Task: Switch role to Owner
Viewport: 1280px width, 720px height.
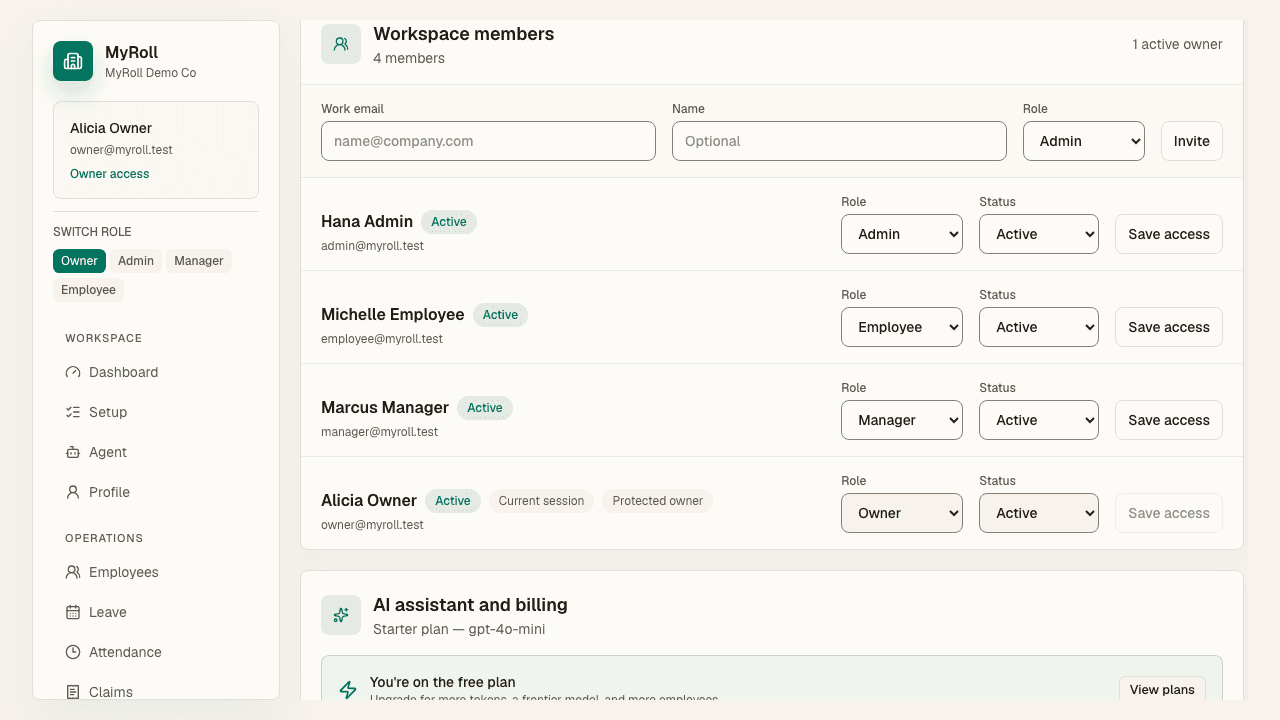Action: pos(79,261)
